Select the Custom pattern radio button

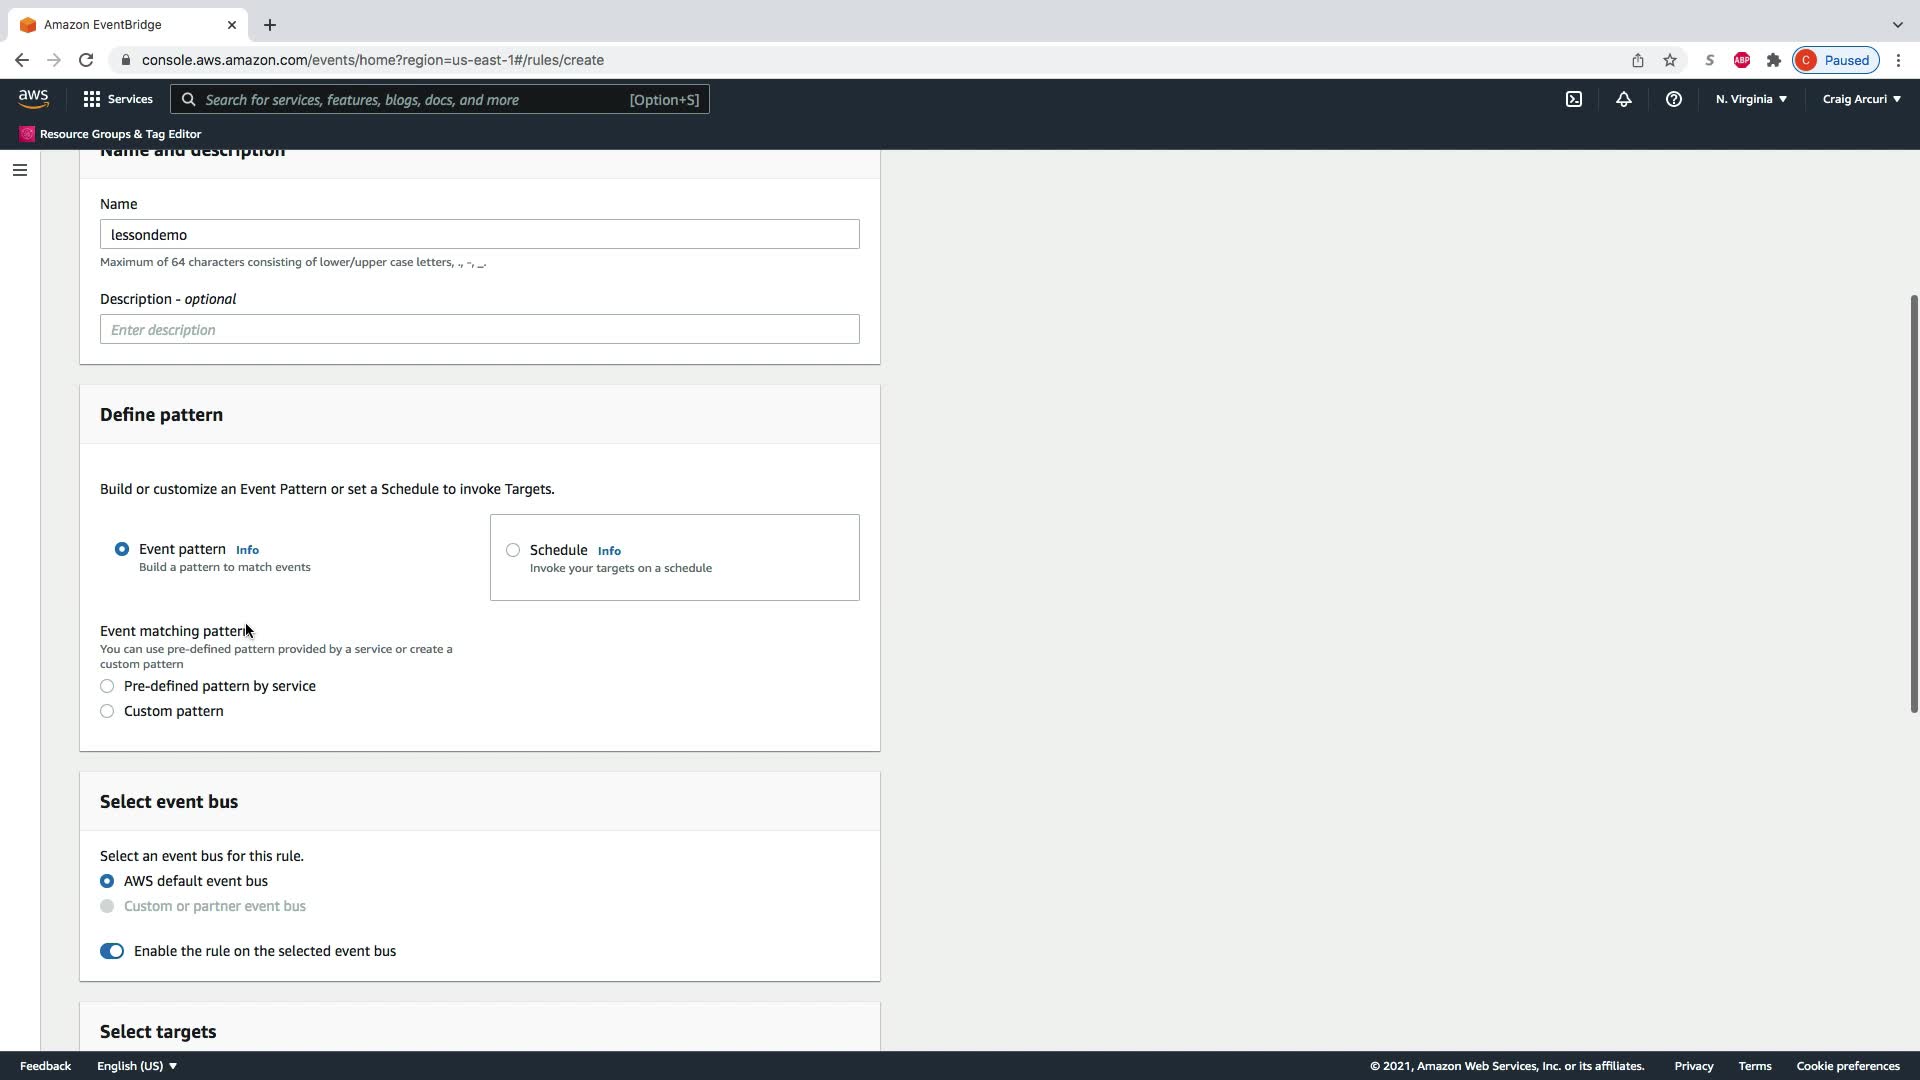[107, 711]
